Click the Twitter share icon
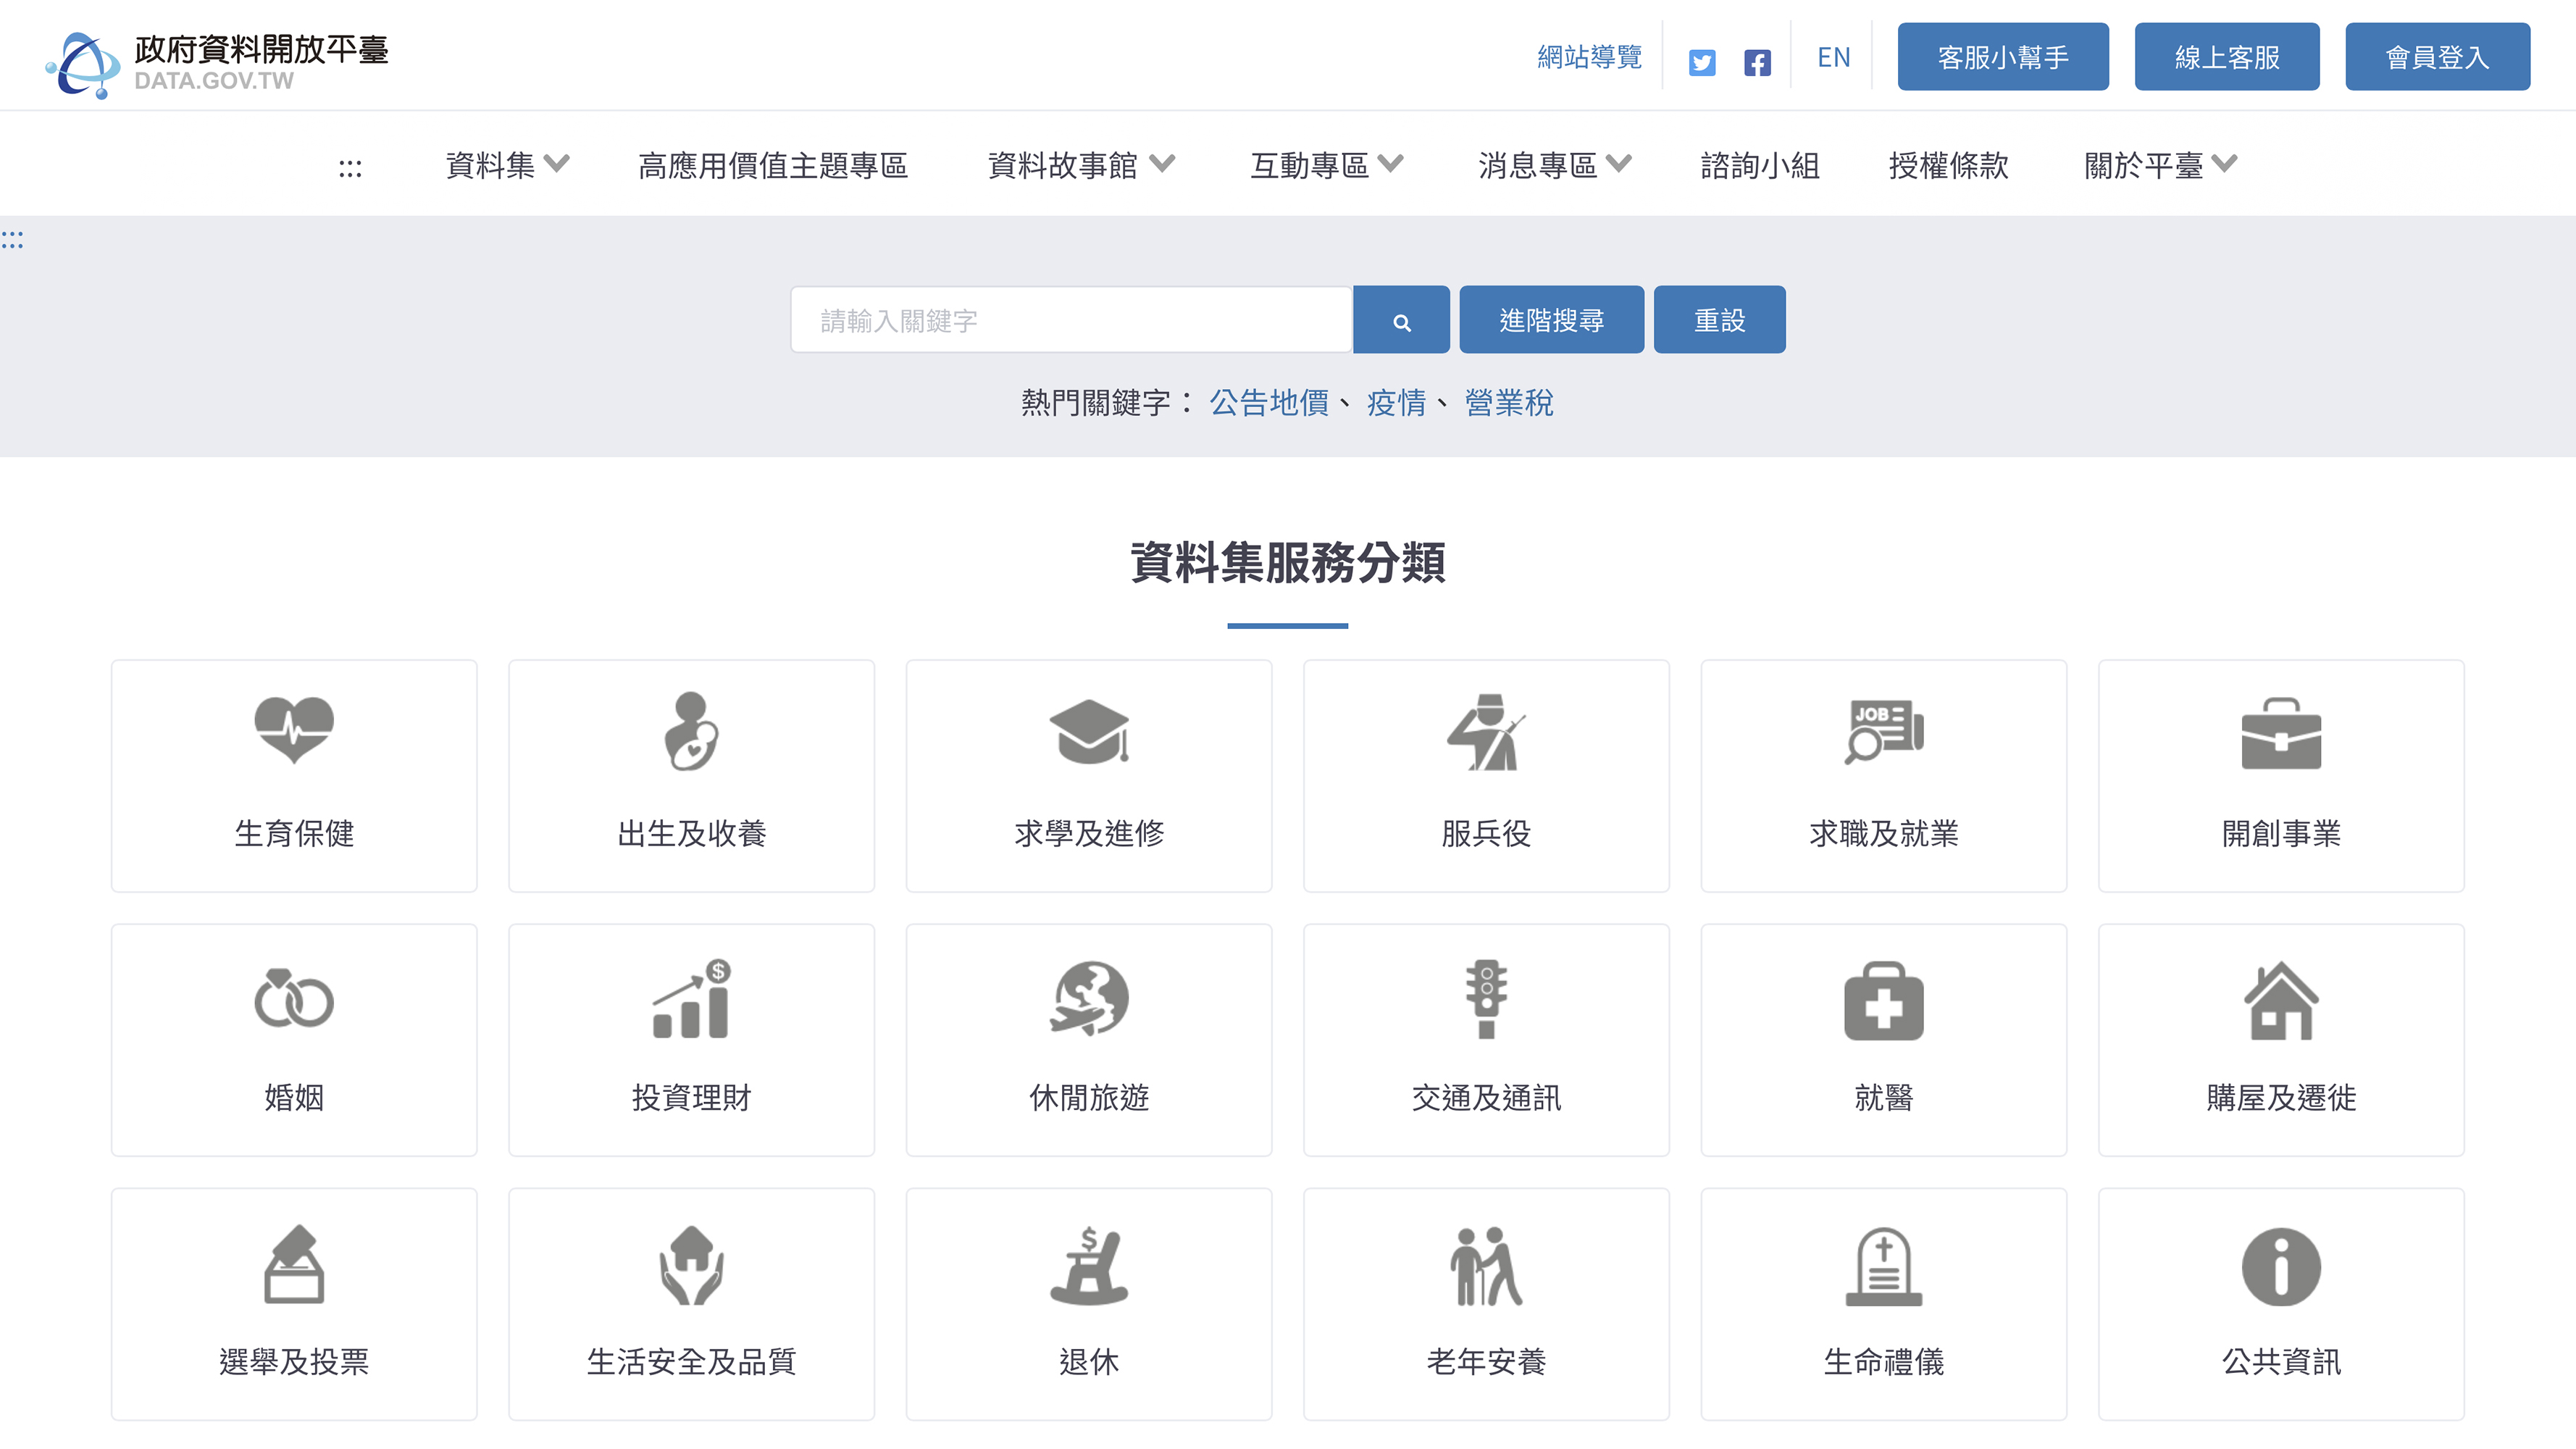The image size is (2576, 1449). [x=1701, y=62]
